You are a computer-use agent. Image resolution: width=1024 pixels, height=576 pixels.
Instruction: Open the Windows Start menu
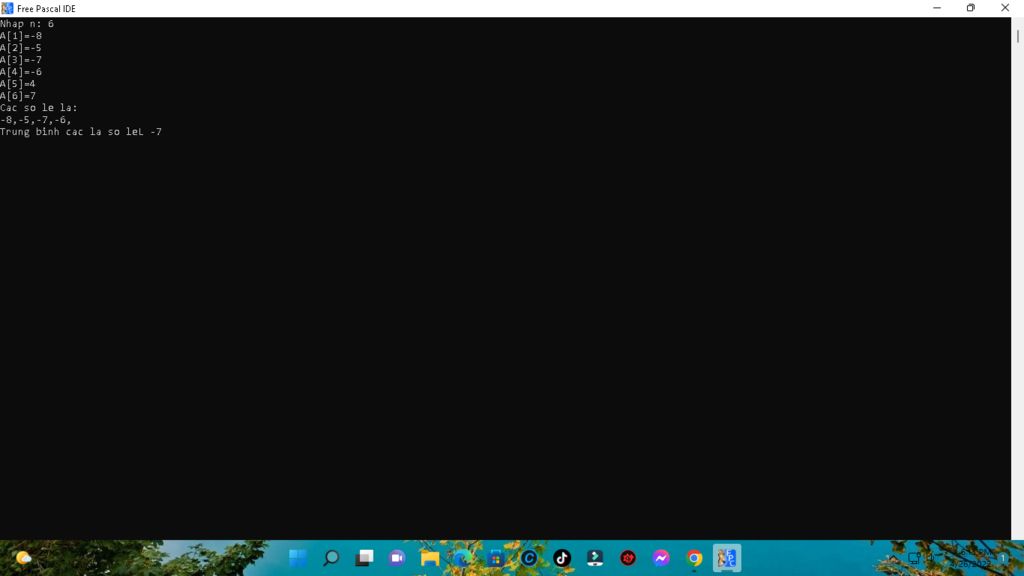pyautogui.click(x=298, y=558)
